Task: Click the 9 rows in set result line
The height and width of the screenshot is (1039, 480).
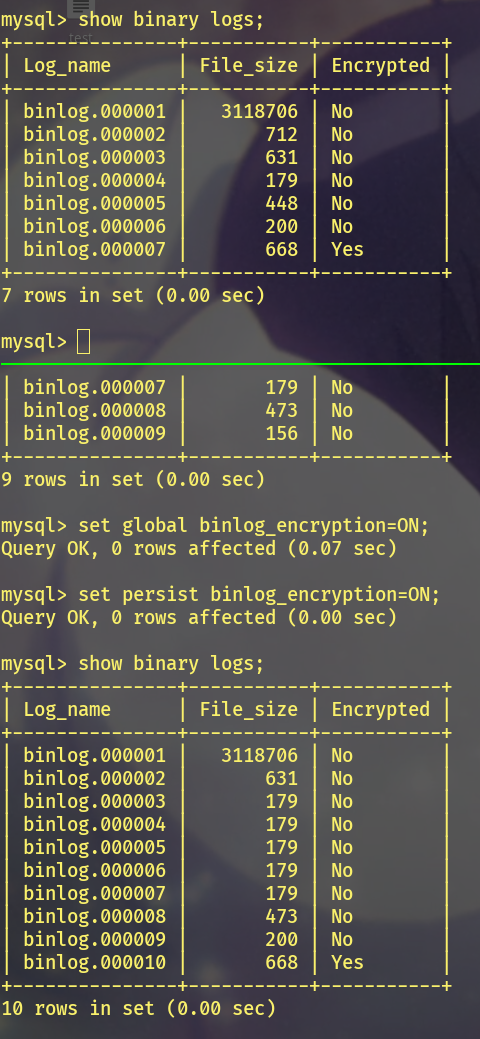Action: (133, 479)
